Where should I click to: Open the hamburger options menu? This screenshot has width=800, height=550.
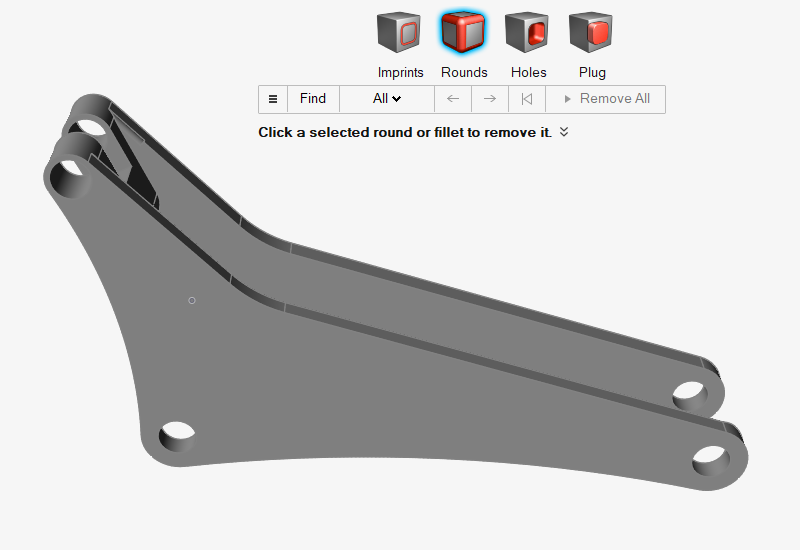pos(273,99)
